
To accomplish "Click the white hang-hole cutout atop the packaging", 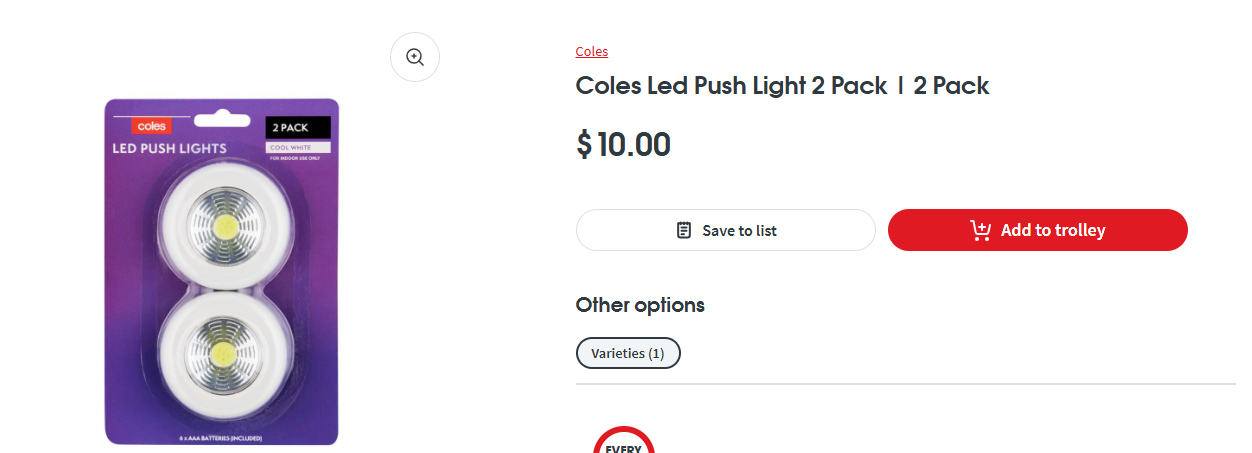I will pos(222,121).
